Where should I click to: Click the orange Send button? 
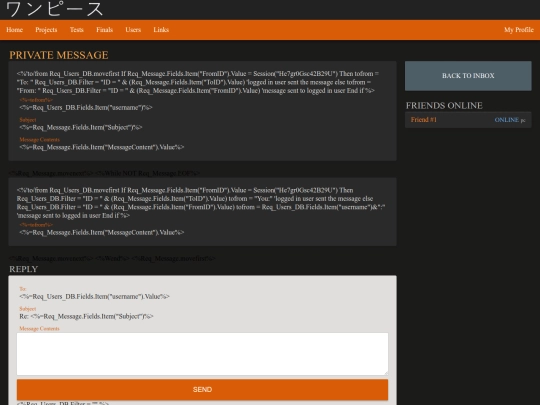tap(202, 390)
